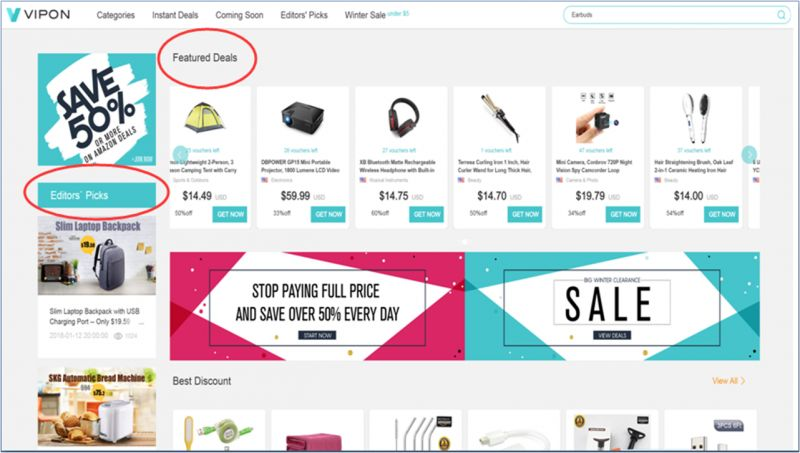800x453 pixels.
Task: Show the previous Featured Deals items
Action: pyautogui.click(x=180, y=154)
